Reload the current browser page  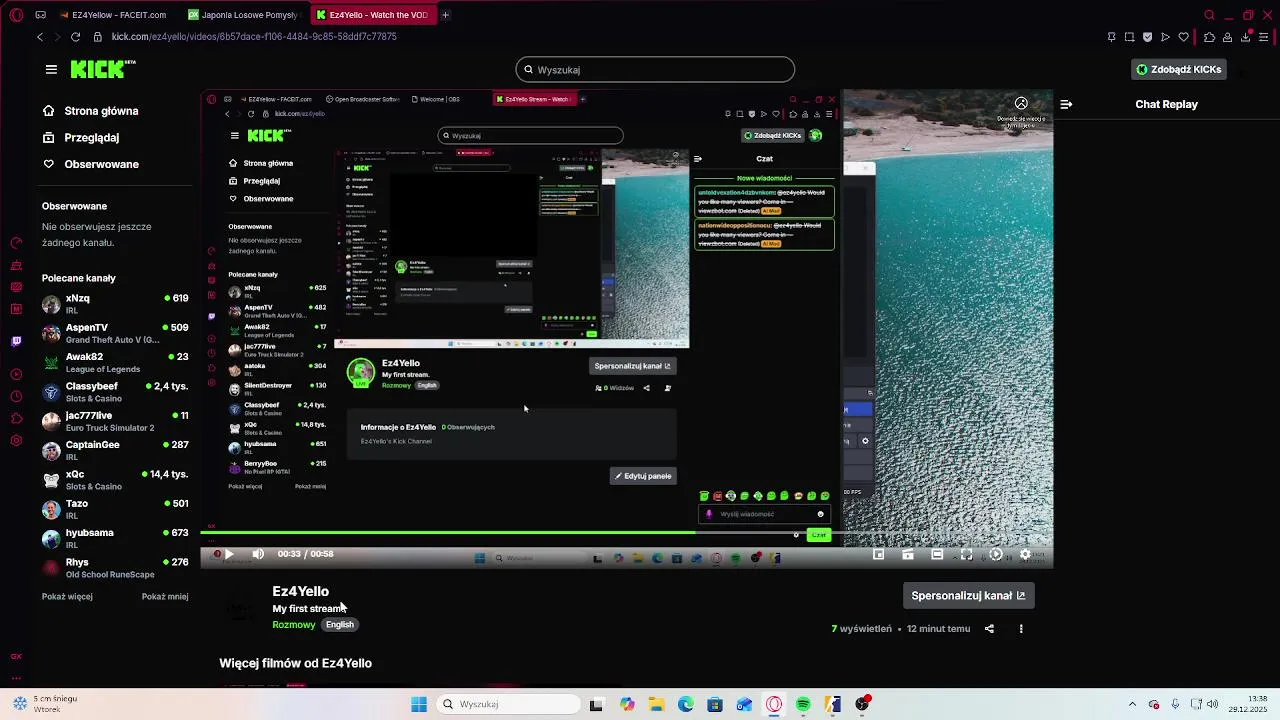[75, 37]
